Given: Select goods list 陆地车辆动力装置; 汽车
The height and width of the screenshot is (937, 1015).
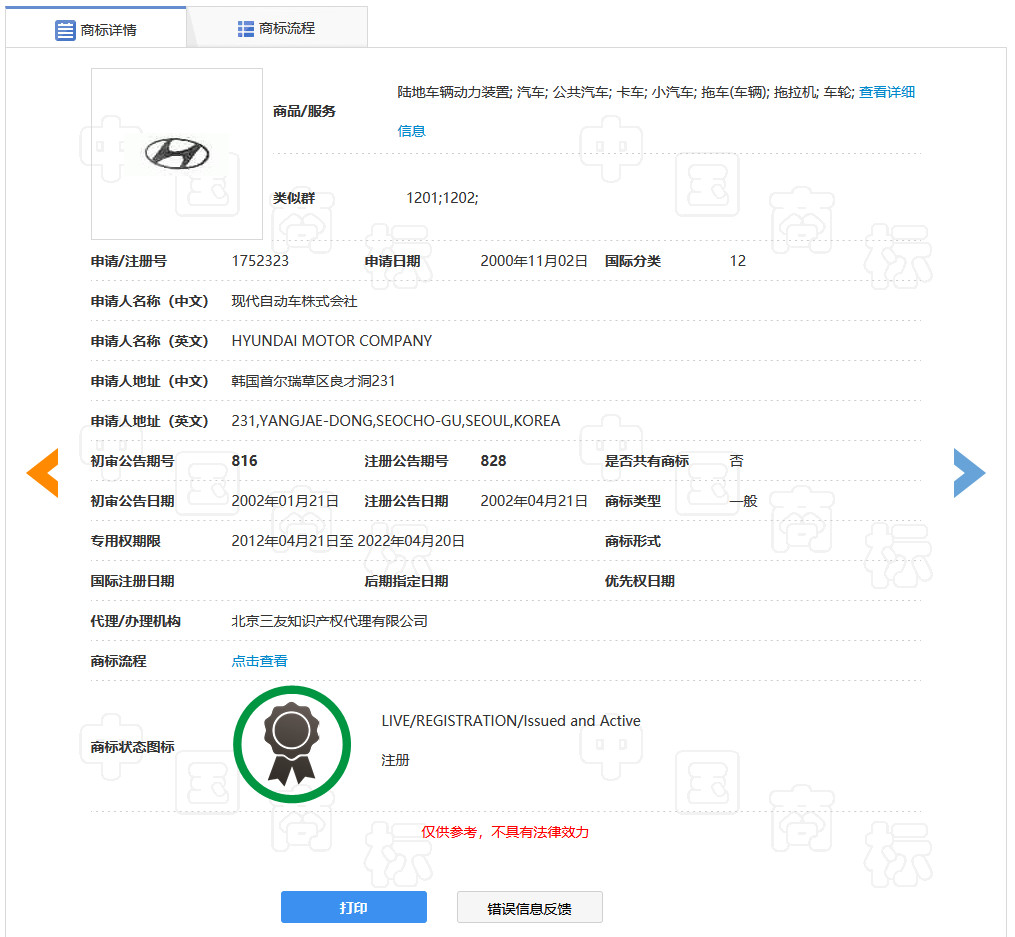Looking at the screenshot, I should point(627,92).
